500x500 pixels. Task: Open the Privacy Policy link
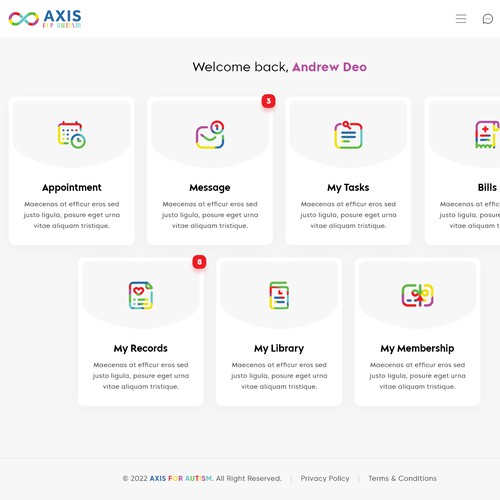tap(325, 478)
